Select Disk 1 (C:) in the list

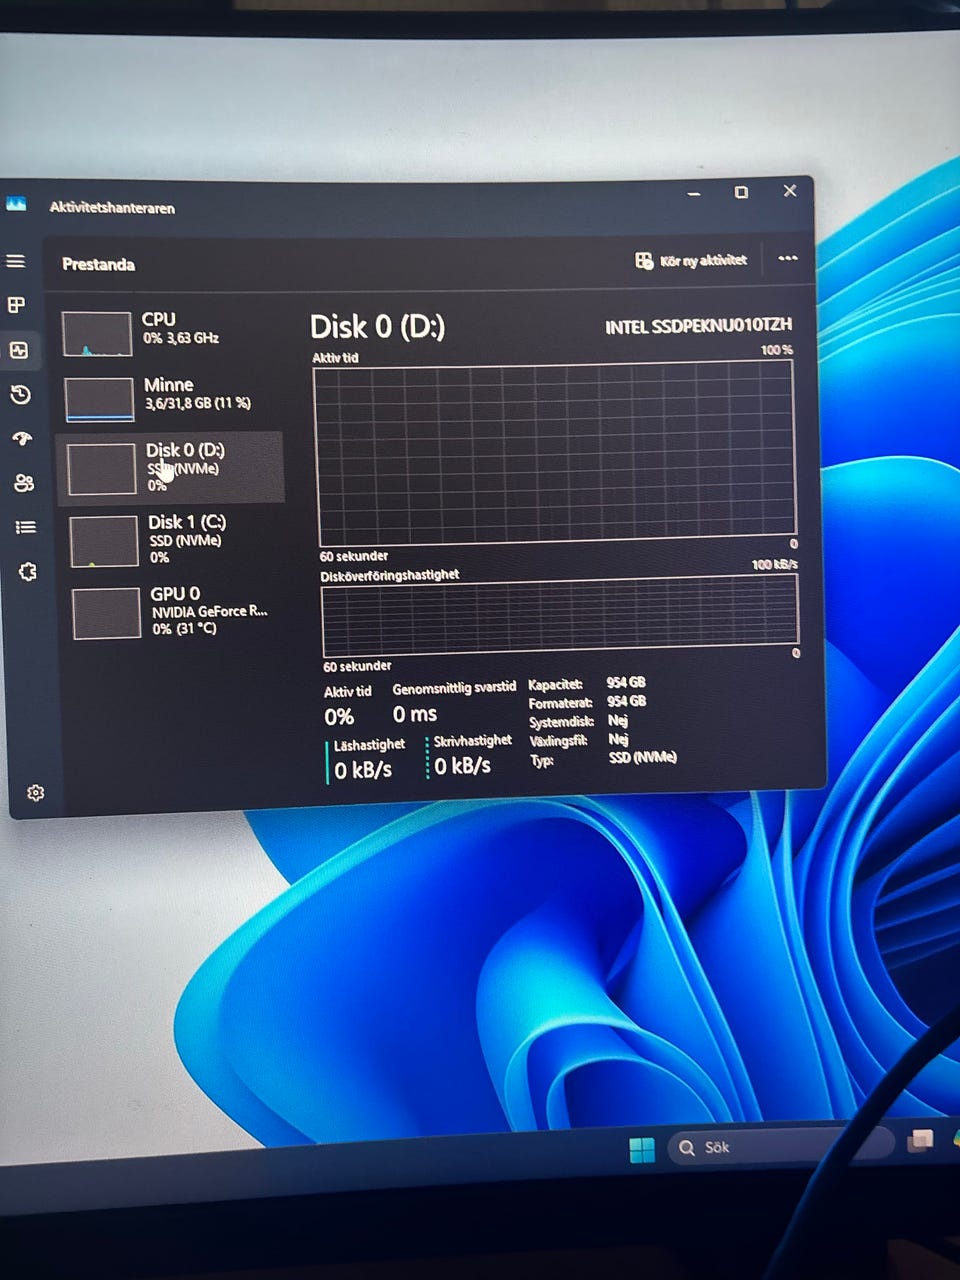point(173,539)
